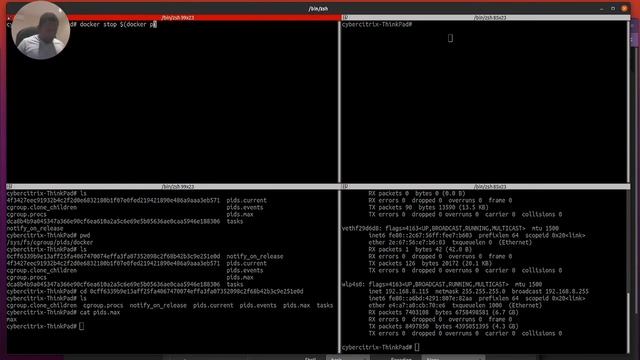Screen dimensions: 640x360
Task: Click the empty prompt in the top-right pane
Action: [x=377, y=24]
